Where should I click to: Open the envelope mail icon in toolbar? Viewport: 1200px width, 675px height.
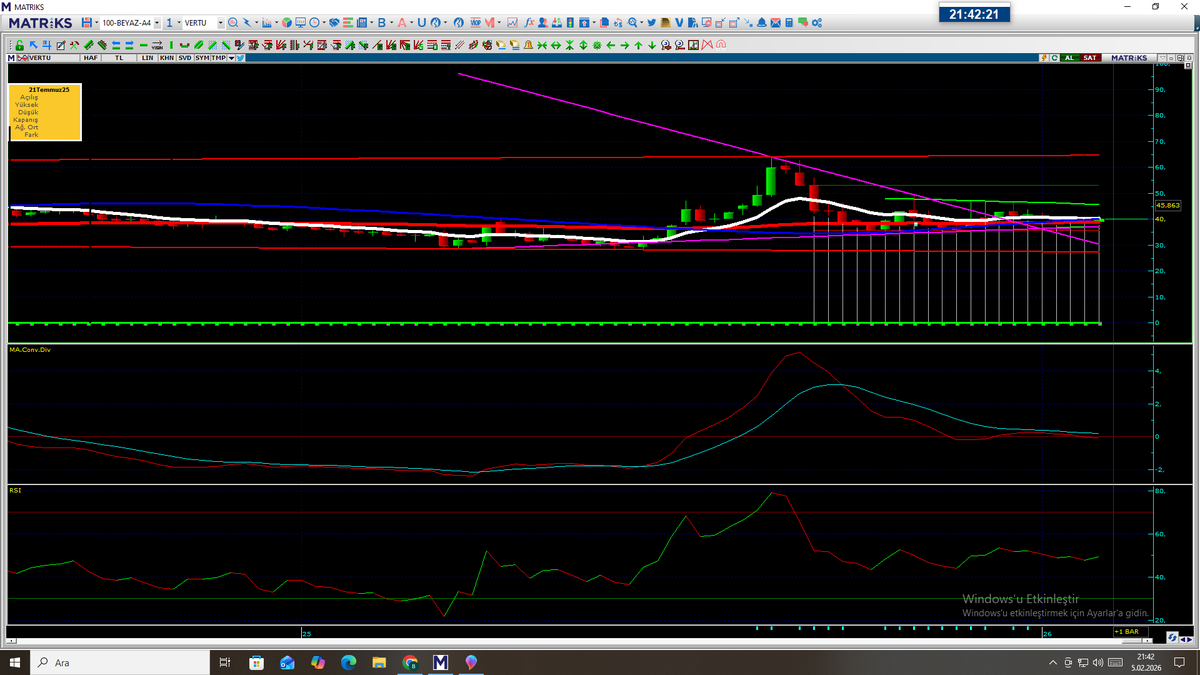pos(775,22)
